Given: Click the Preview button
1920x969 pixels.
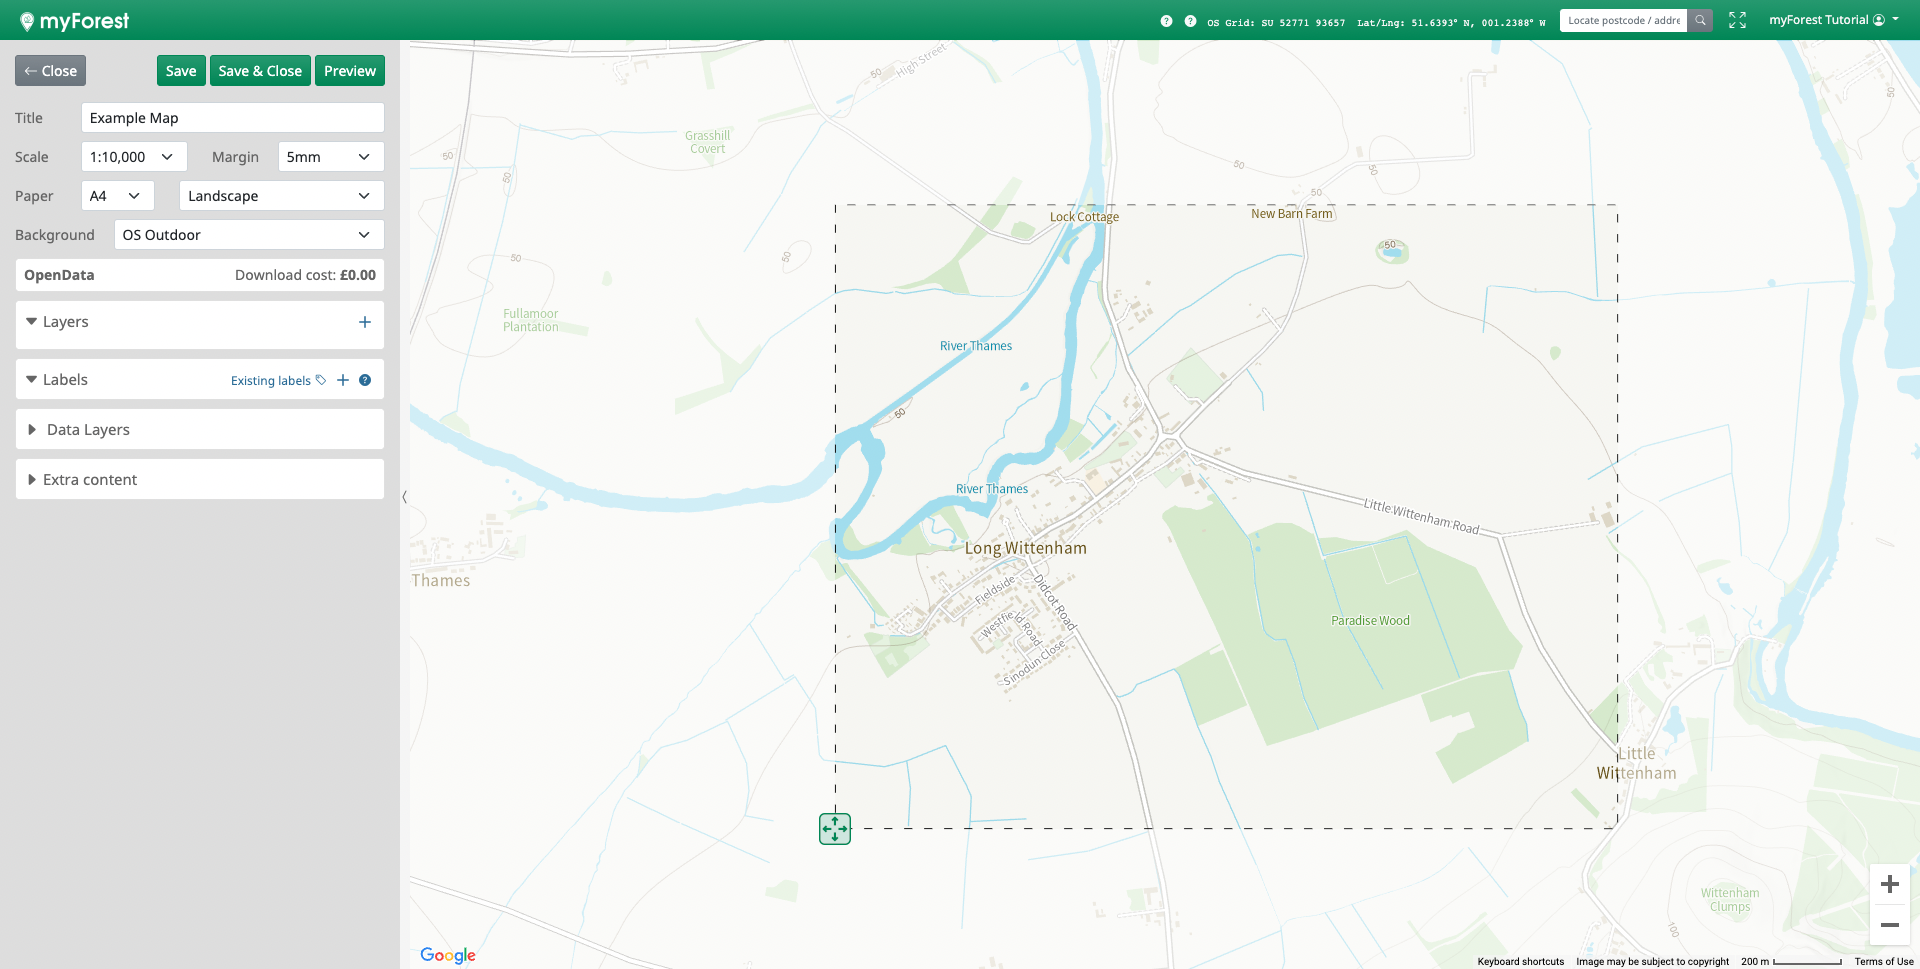Looking at the screenshot, I should click(349, 71).
